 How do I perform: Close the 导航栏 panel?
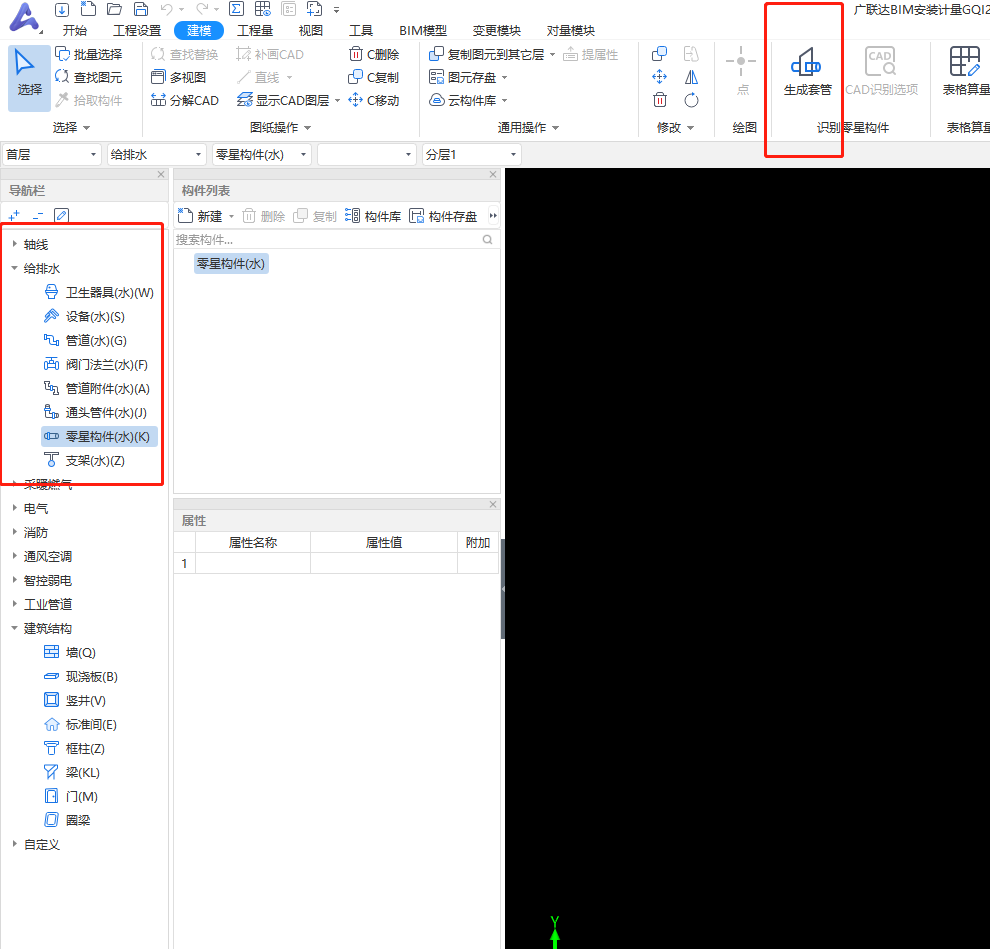click(x=161, y=174)
